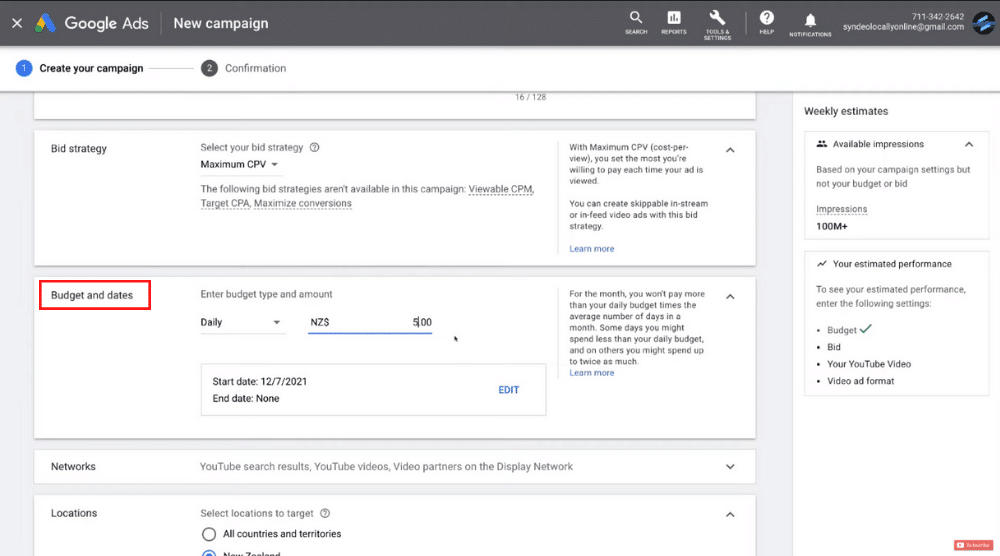Screen dimensions: 1000x556
Task: Click the account email address
Action: click(903, 27)
